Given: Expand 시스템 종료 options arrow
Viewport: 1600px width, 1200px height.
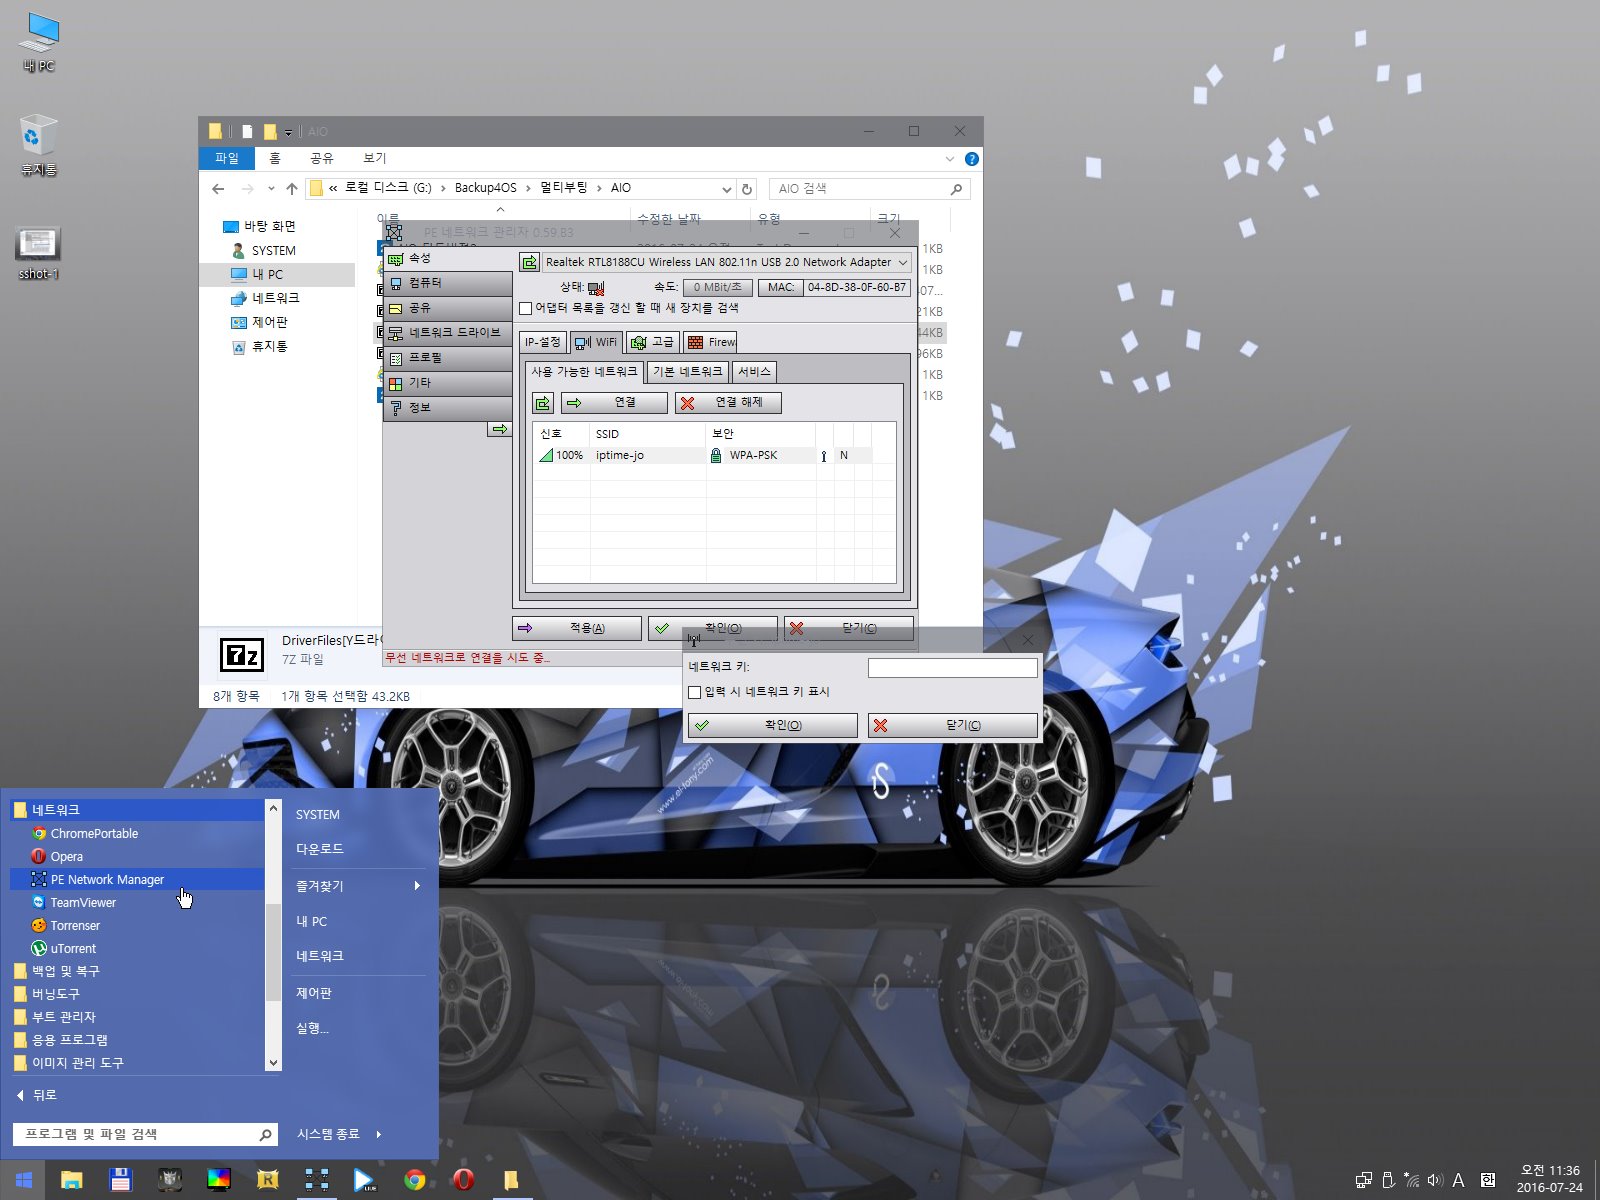Looking at the screenshot, I should (x=379, y=1134).
